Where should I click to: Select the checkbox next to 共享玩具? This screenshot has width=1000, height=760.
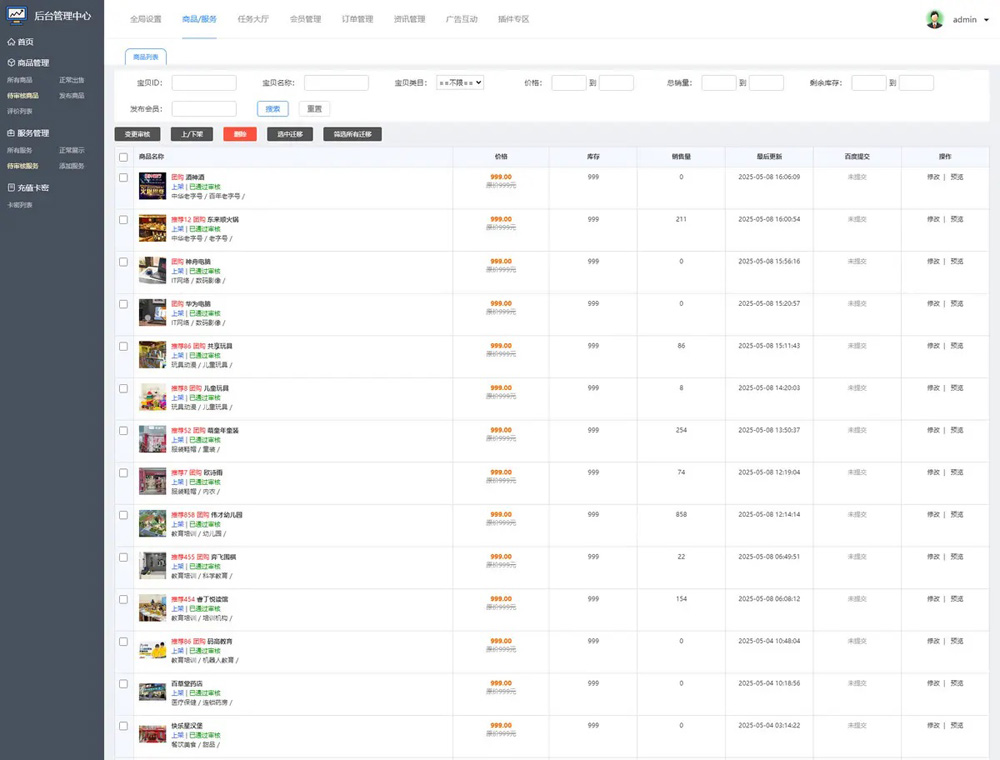[x=124, y=346]
